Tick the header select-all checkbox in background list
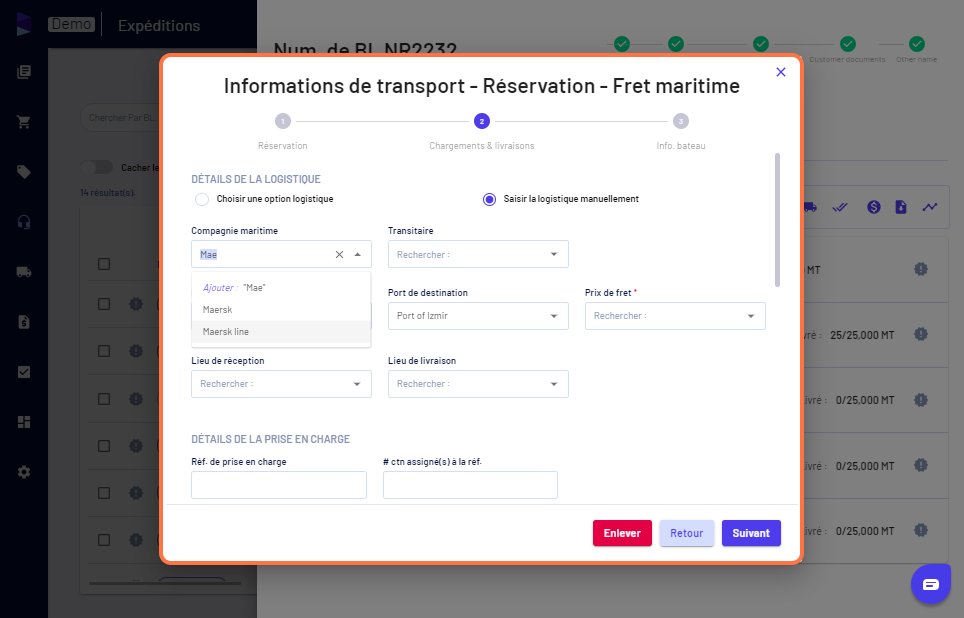Viewport: 964px width, 618px height. tap(104, 264)
